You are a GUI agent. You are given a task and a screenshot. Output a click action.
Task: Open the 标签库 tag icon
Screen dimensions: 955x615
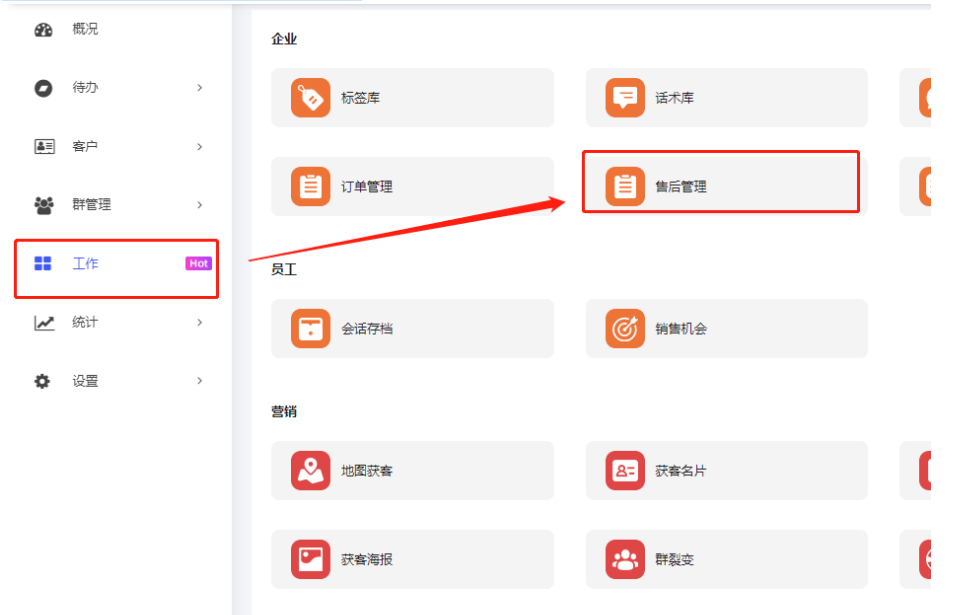[x=311, y=97]
